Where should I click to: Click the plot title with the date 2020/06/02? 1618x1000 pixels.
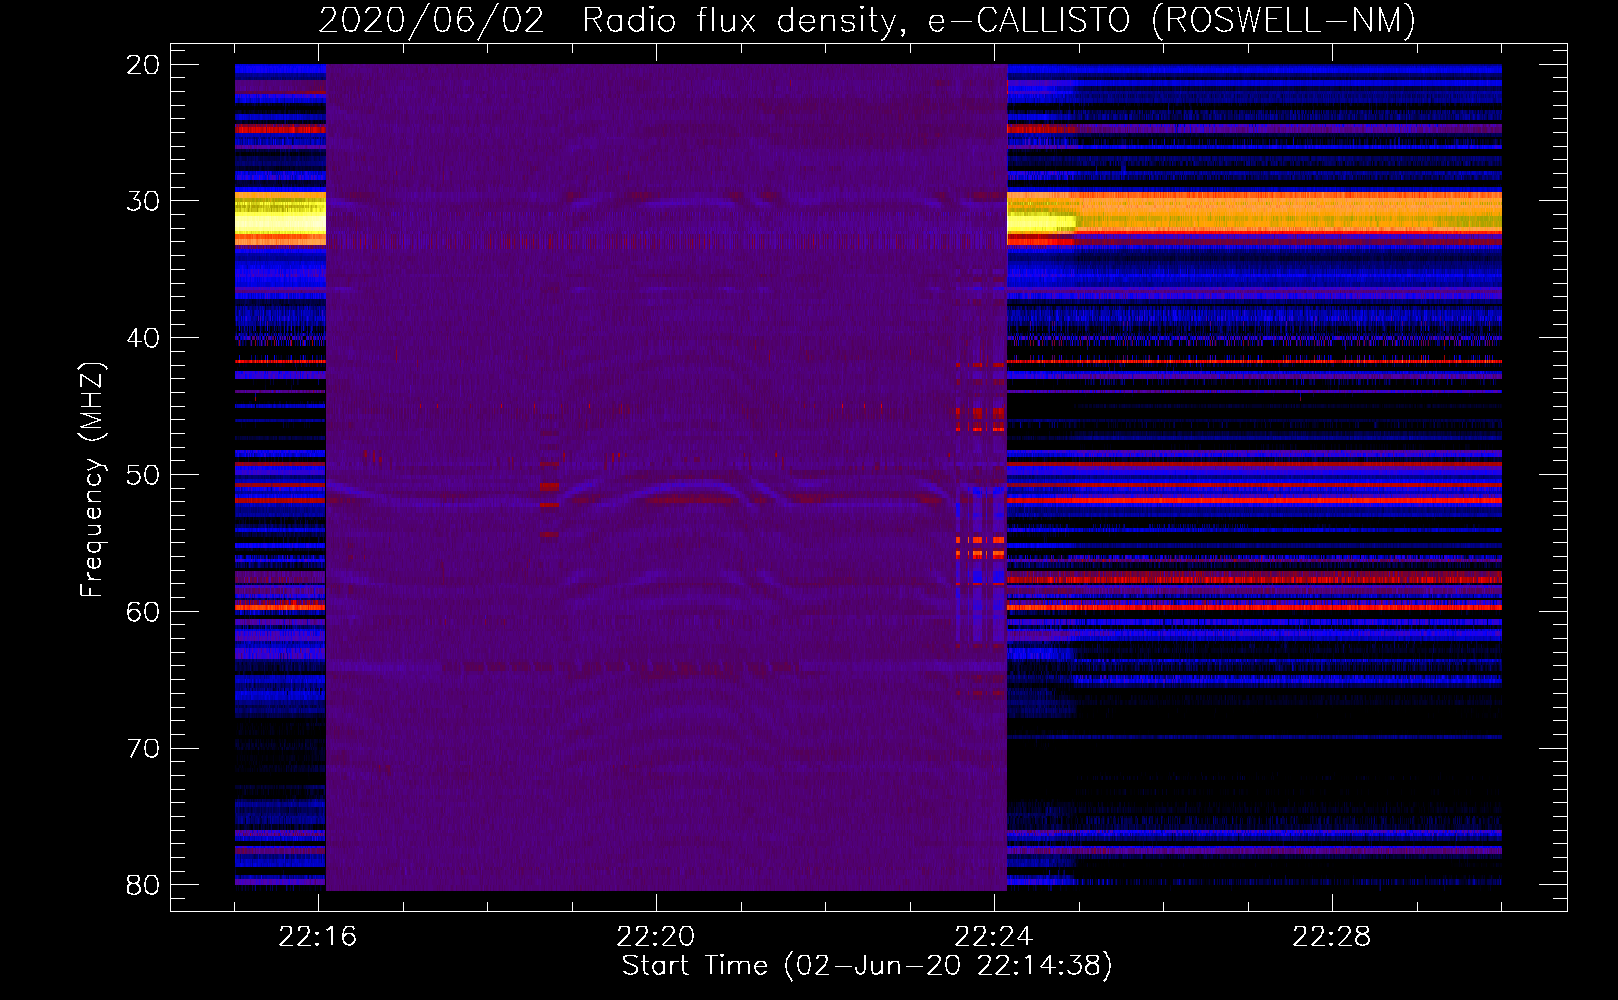866,20
